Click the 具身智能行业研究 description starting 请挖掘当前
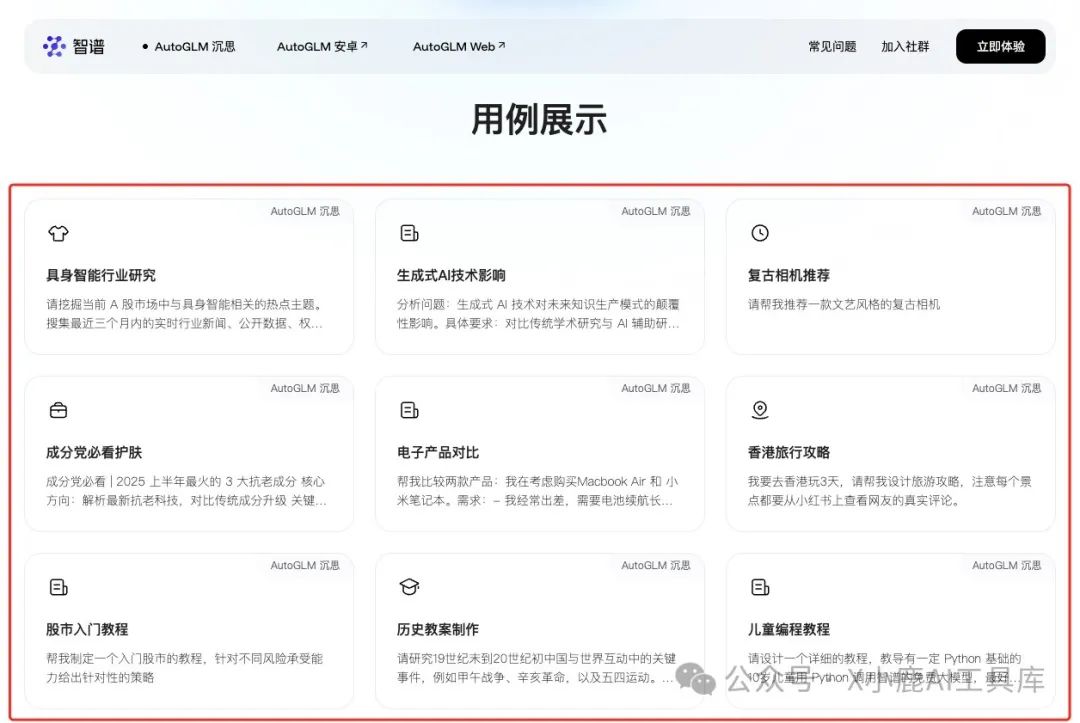Image resolution: width=1080 pixels, height=723 pixels. point(185,314)
